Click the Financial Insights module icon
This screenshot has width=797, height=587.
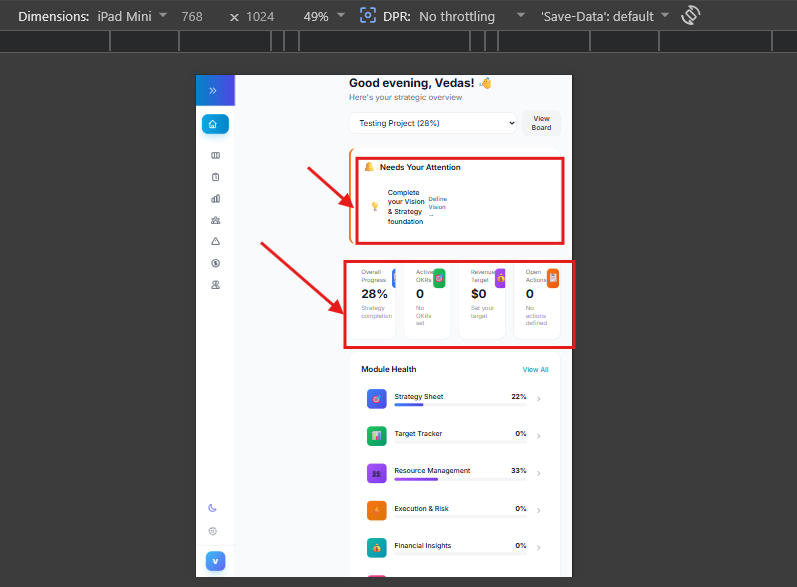(377, 547)
